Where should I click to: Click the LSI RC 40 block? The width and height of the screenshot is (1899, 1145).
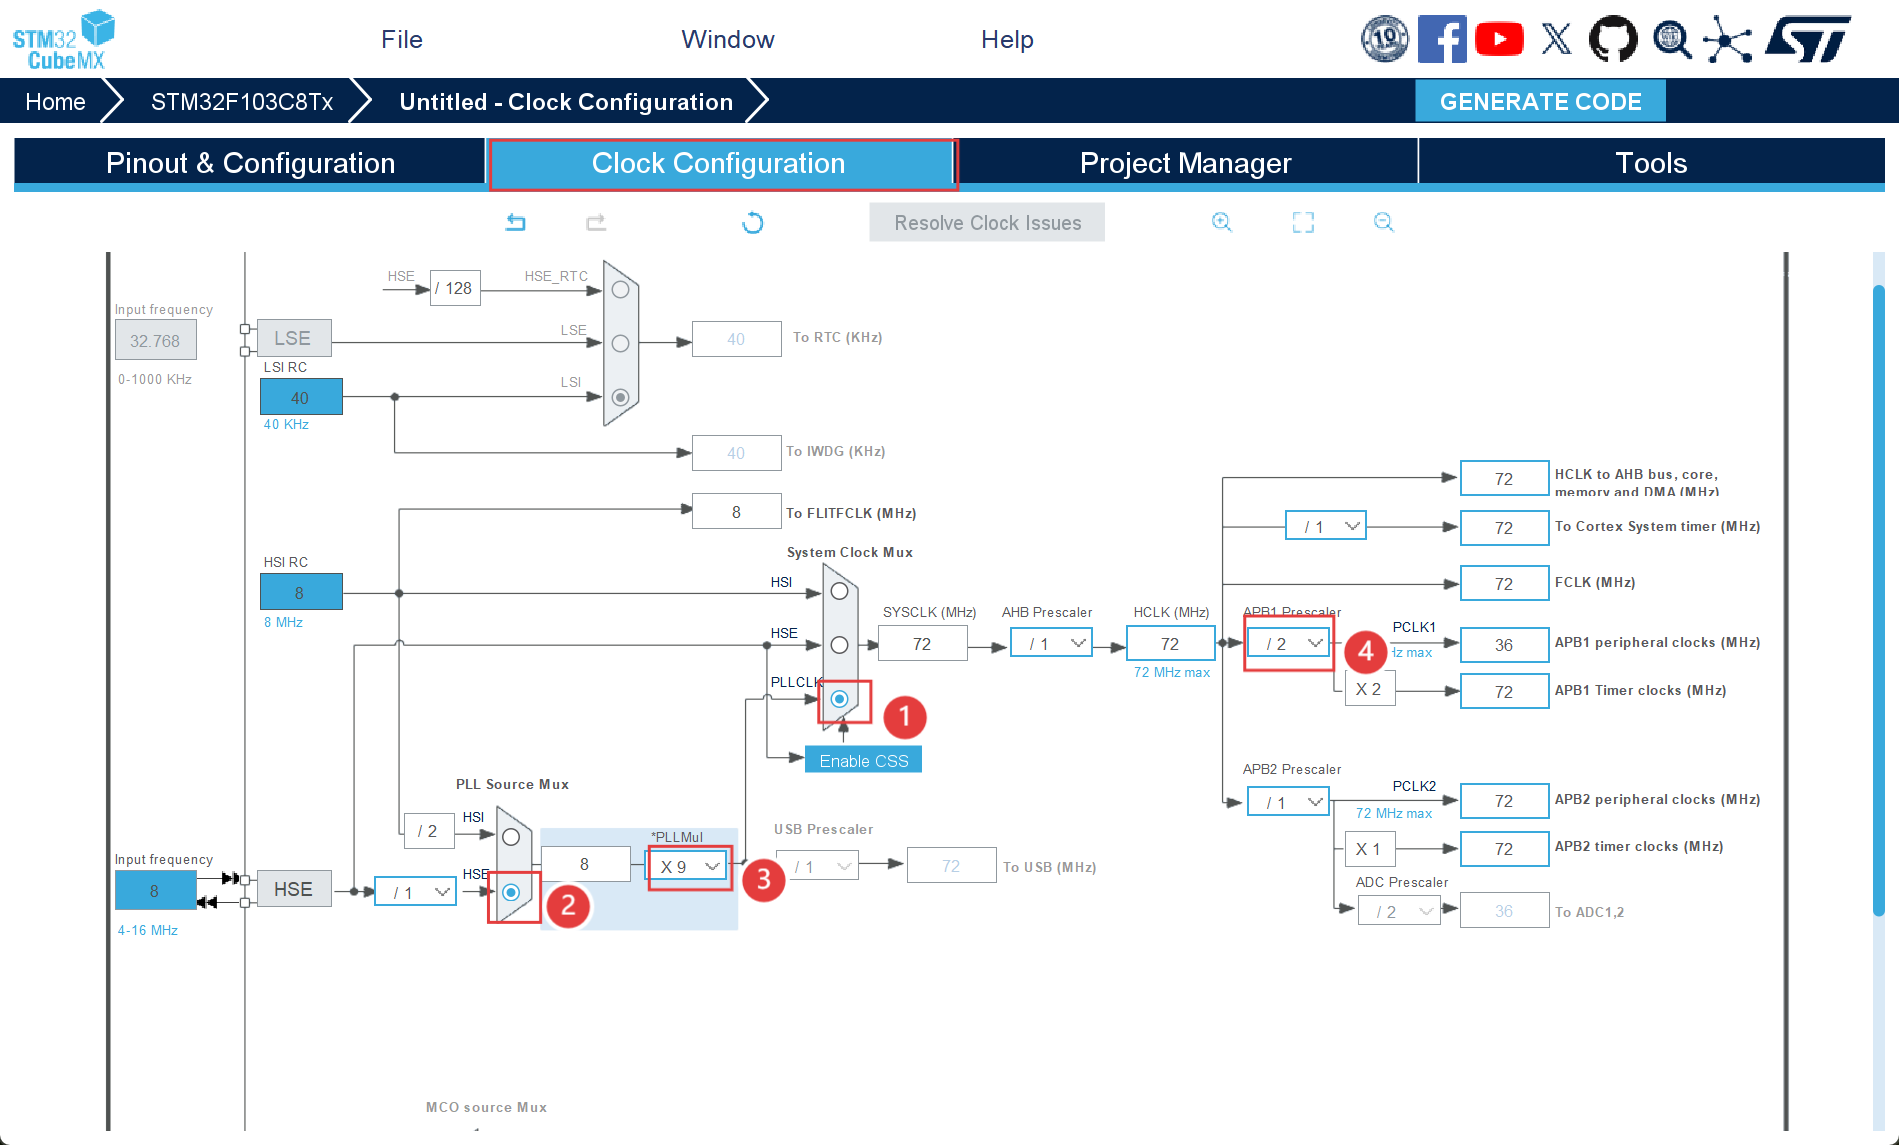pos(301,397)
